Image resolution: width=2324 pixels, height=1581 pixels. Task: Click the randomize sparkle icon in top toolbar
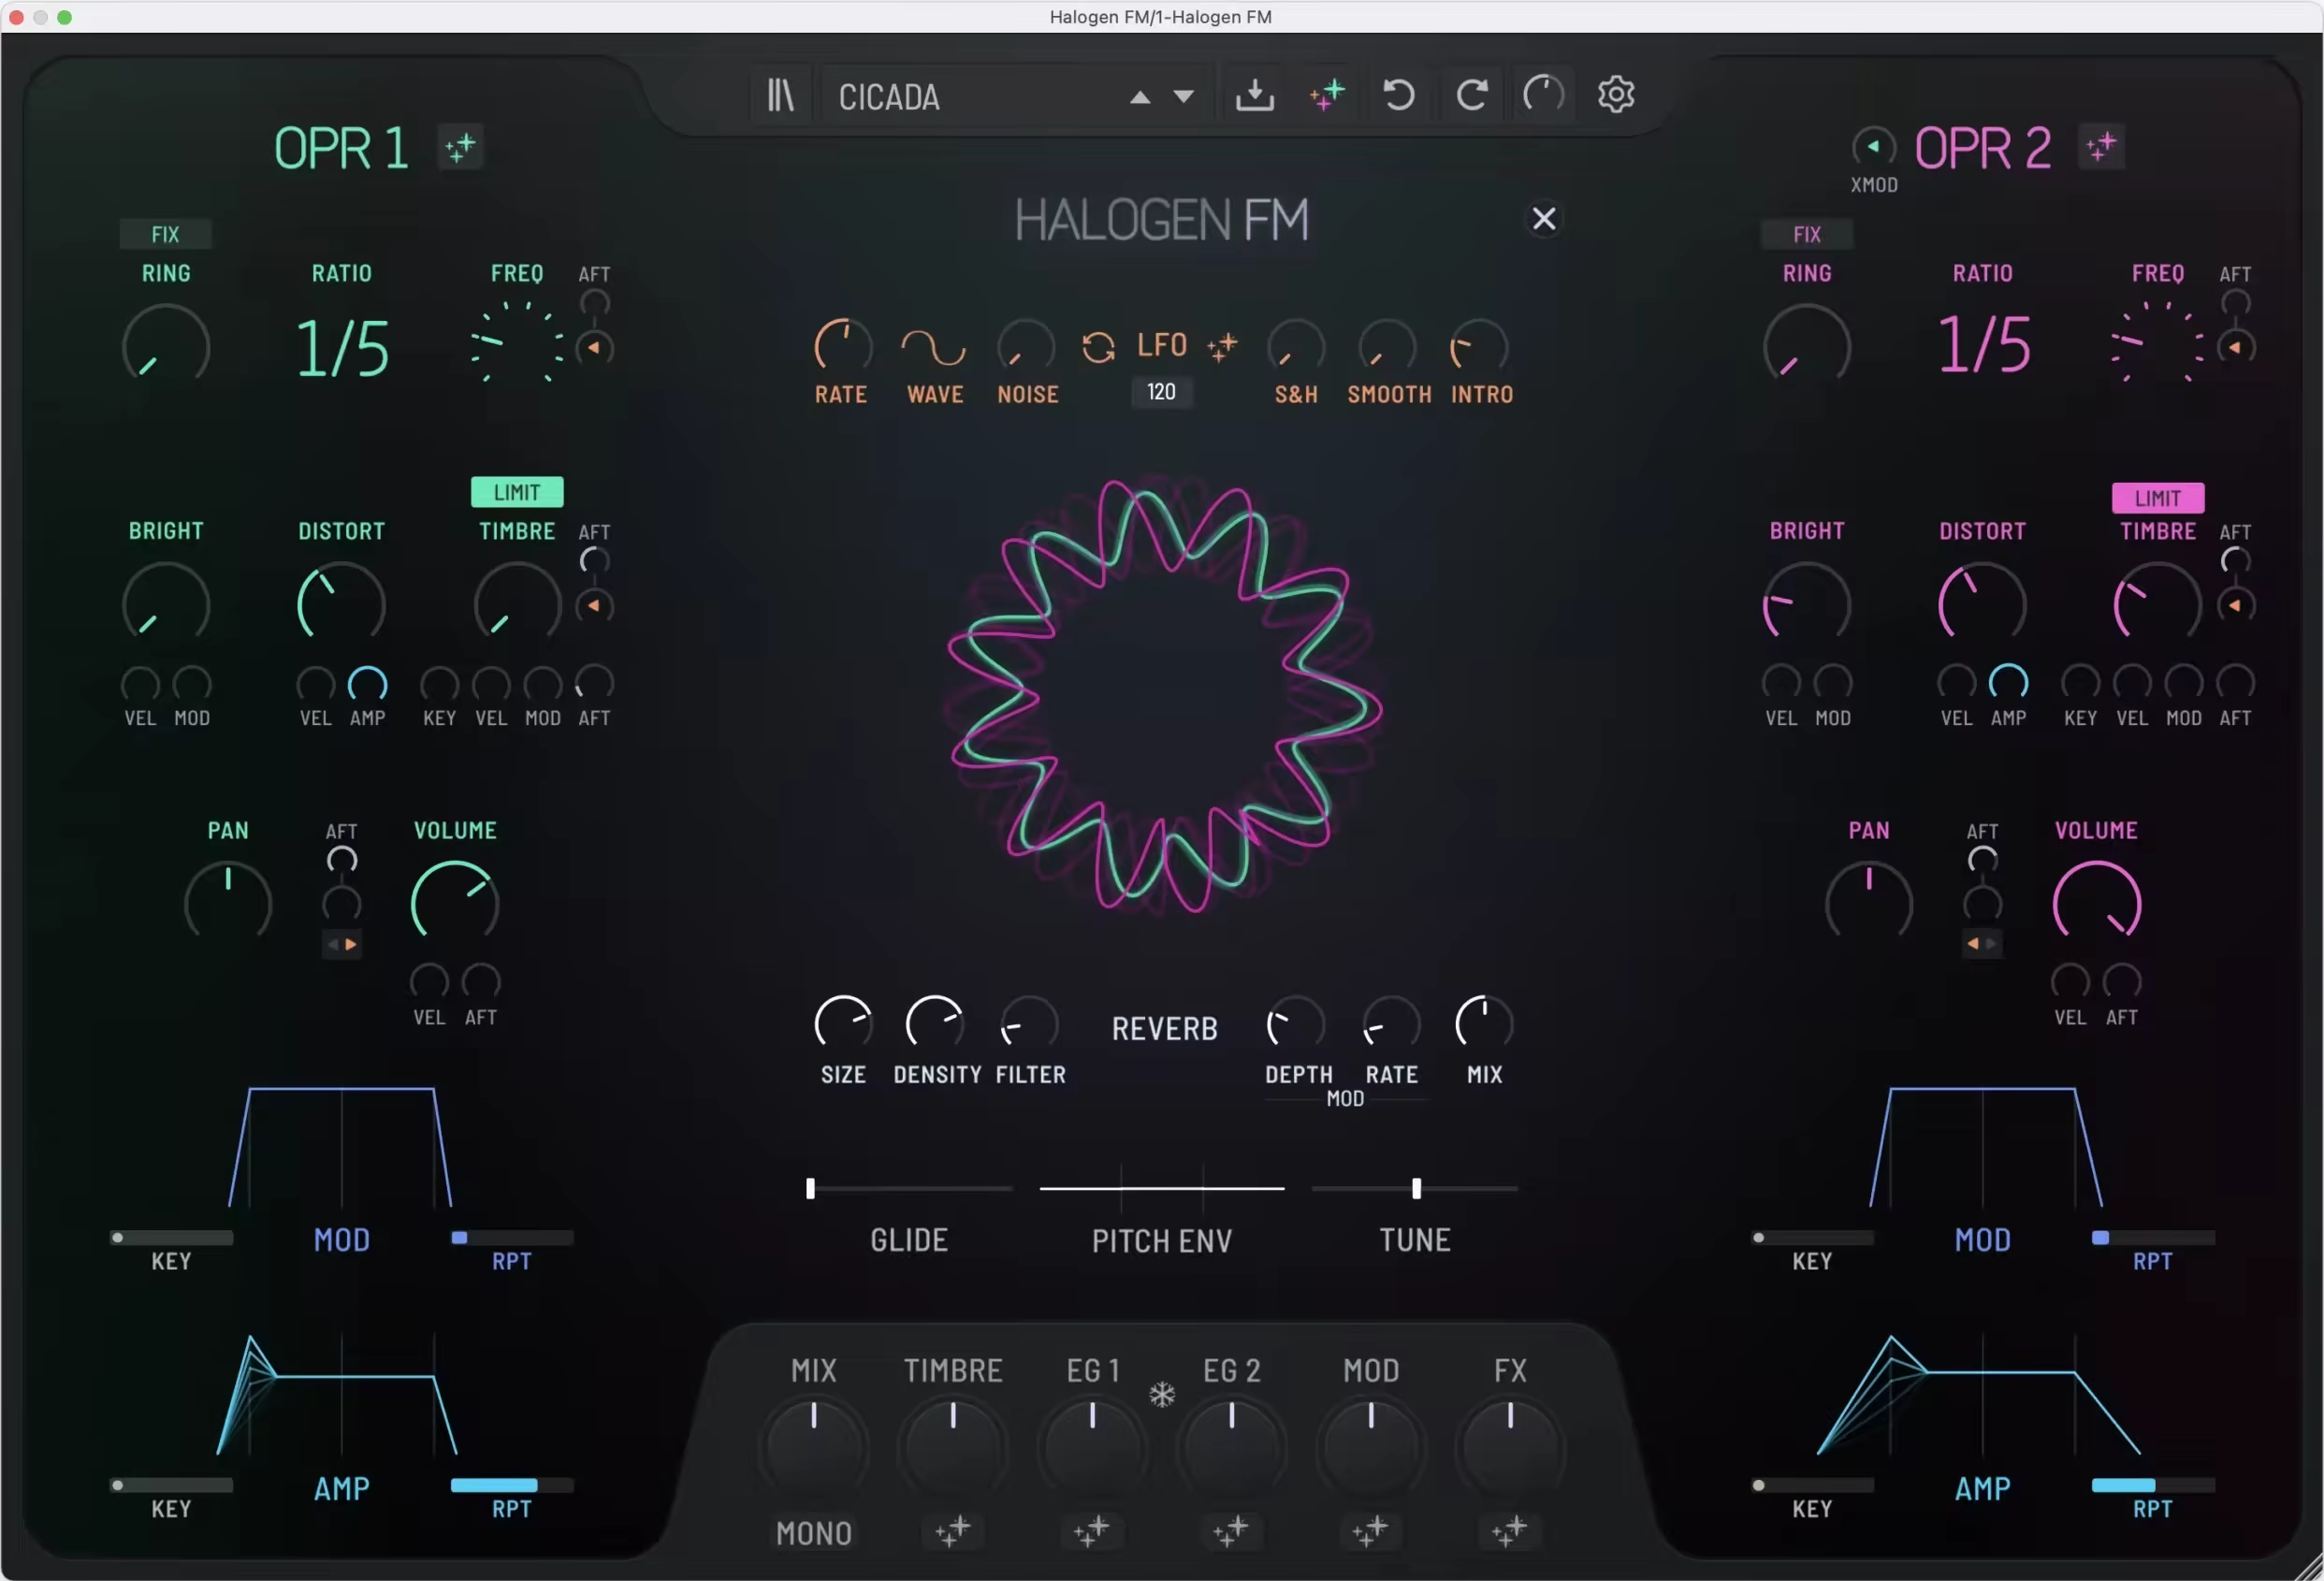coord(1327,96)
